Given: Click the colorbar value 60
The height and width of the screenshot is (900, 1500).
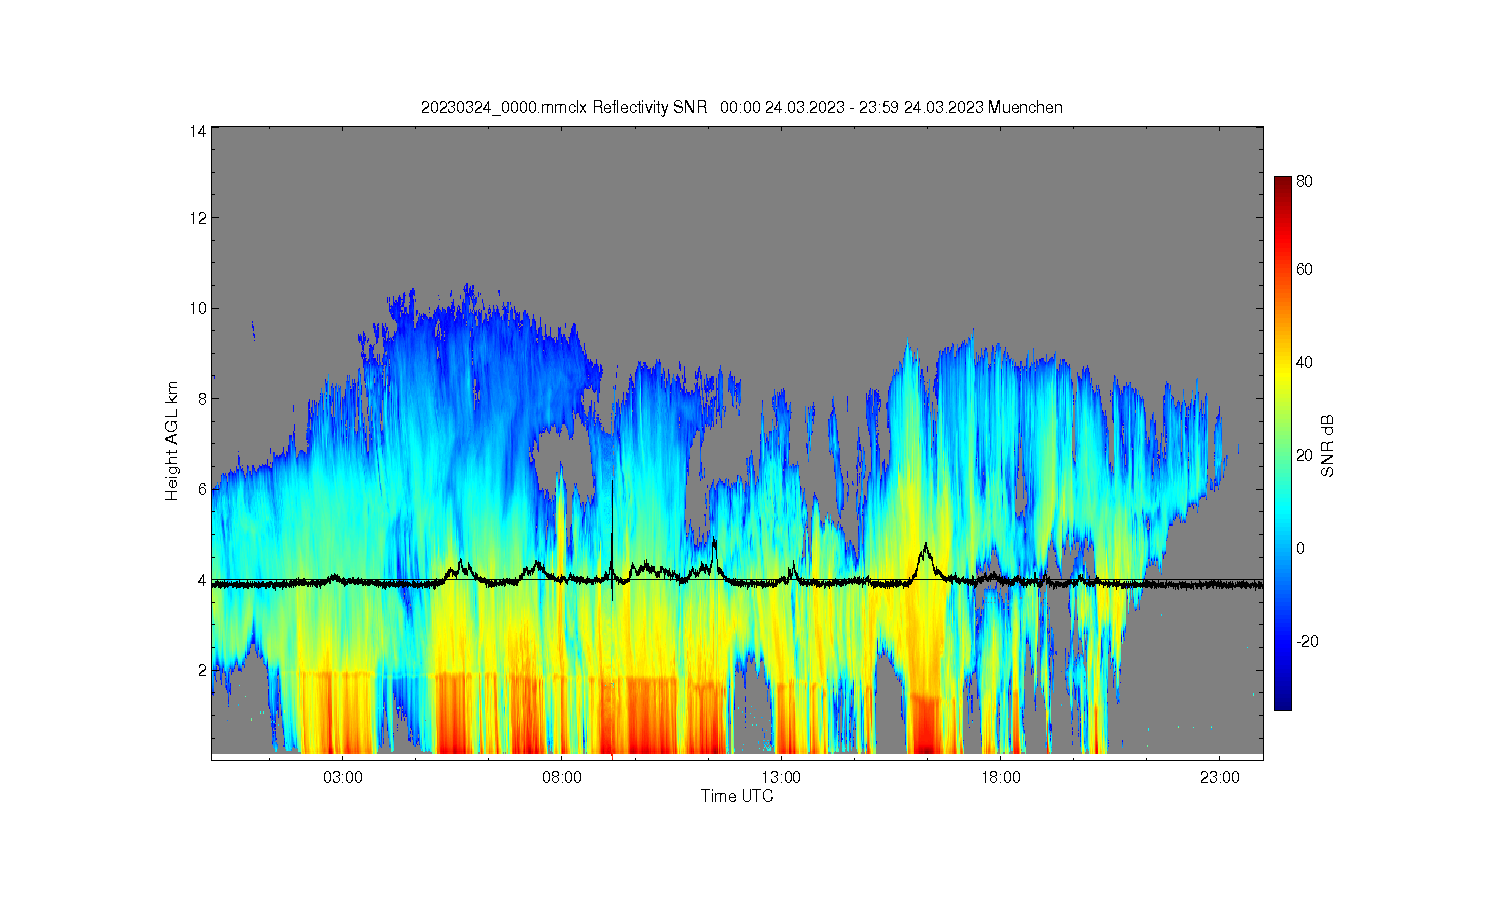Looking at the screenshot, I should click(x=1305, y=269).
